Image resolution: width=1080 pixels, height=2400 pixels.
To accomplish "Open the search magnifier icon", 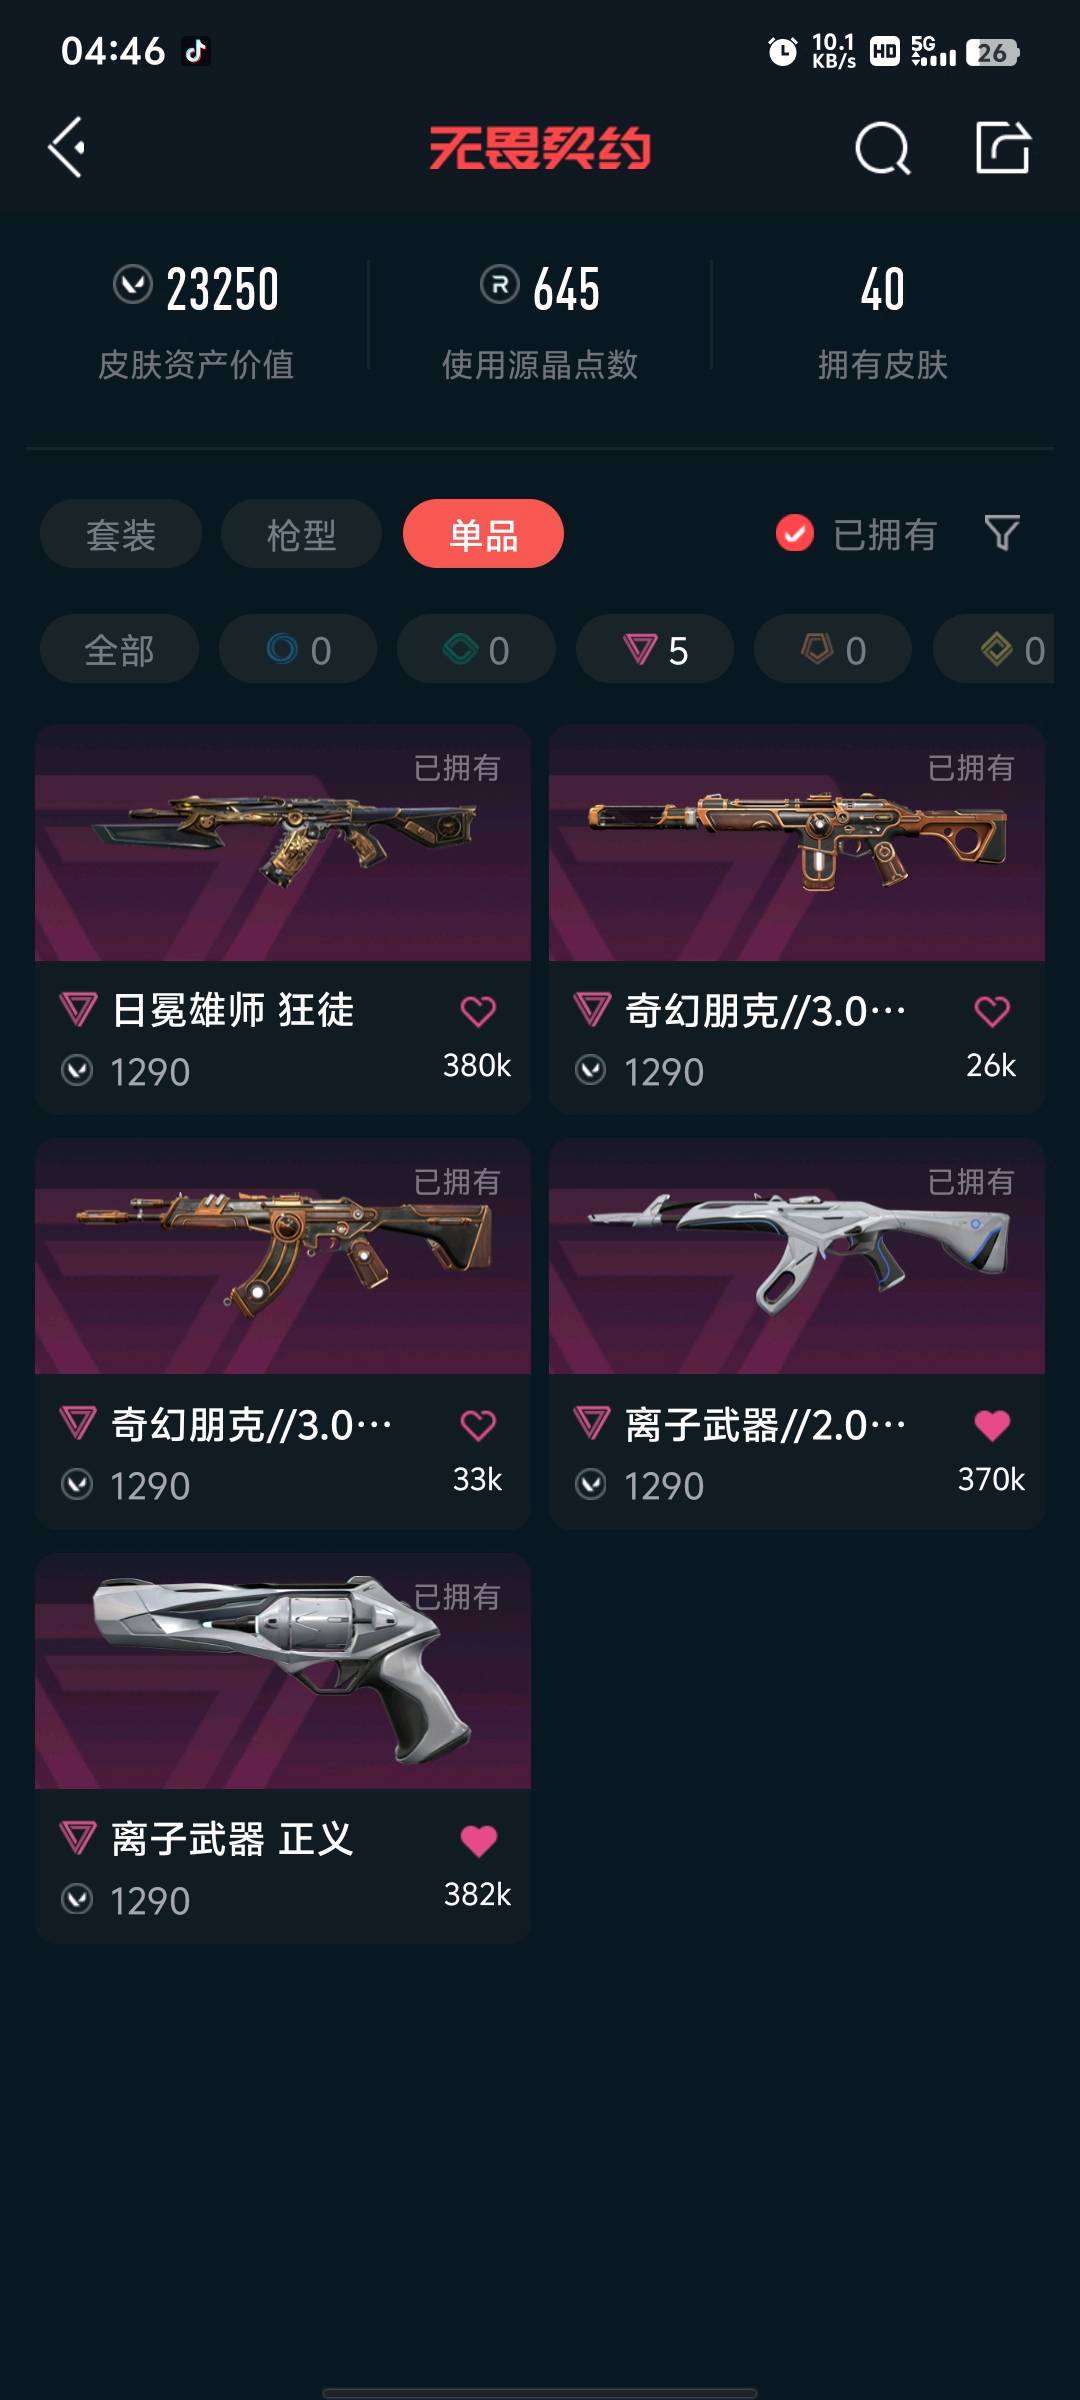I will point(883,149).
